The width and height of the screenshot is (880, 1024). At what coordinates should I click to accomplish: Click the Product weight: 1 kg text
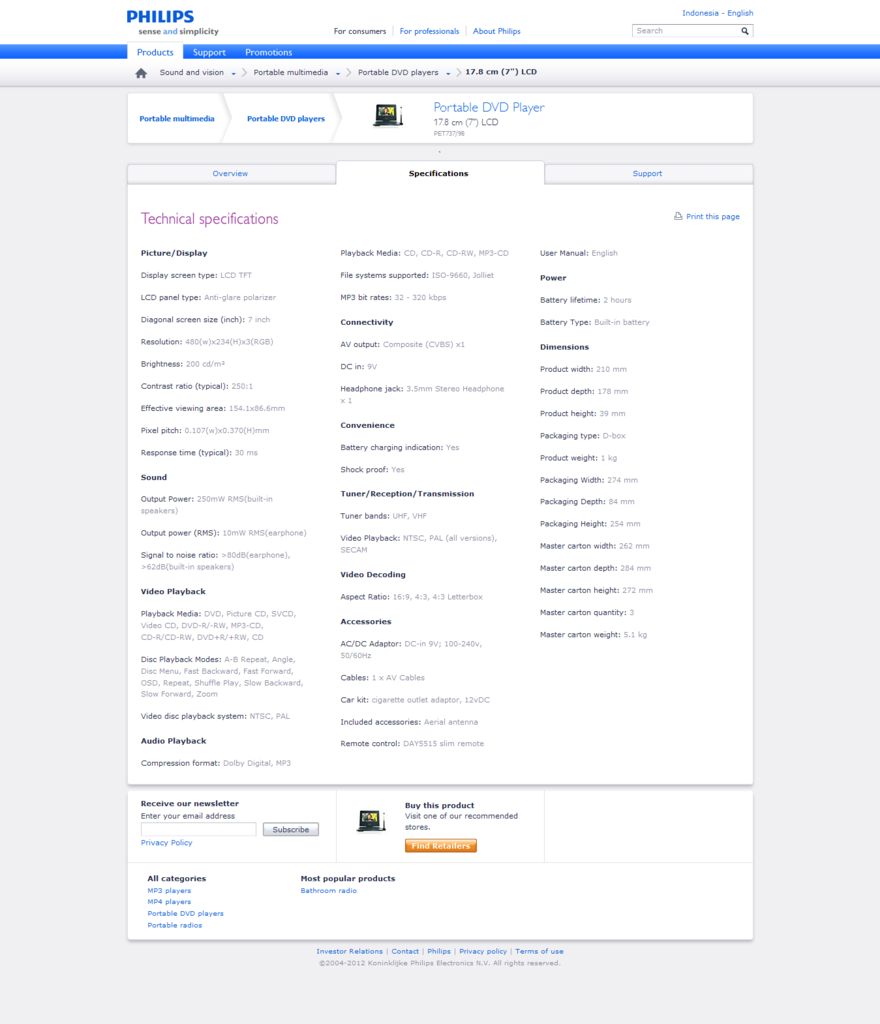point(578,458)
